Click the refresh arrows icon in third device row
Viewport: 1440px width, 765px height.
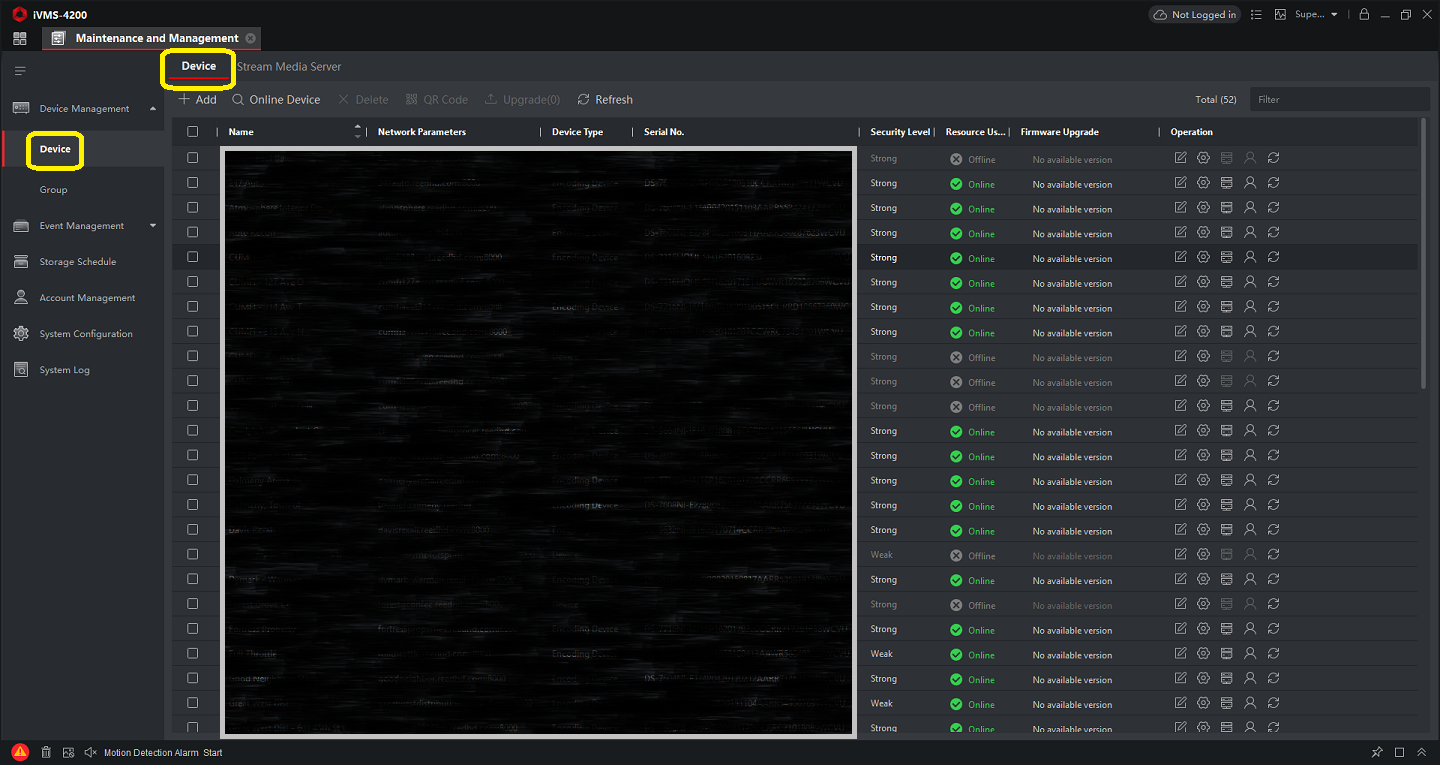tap(1273, 208)
